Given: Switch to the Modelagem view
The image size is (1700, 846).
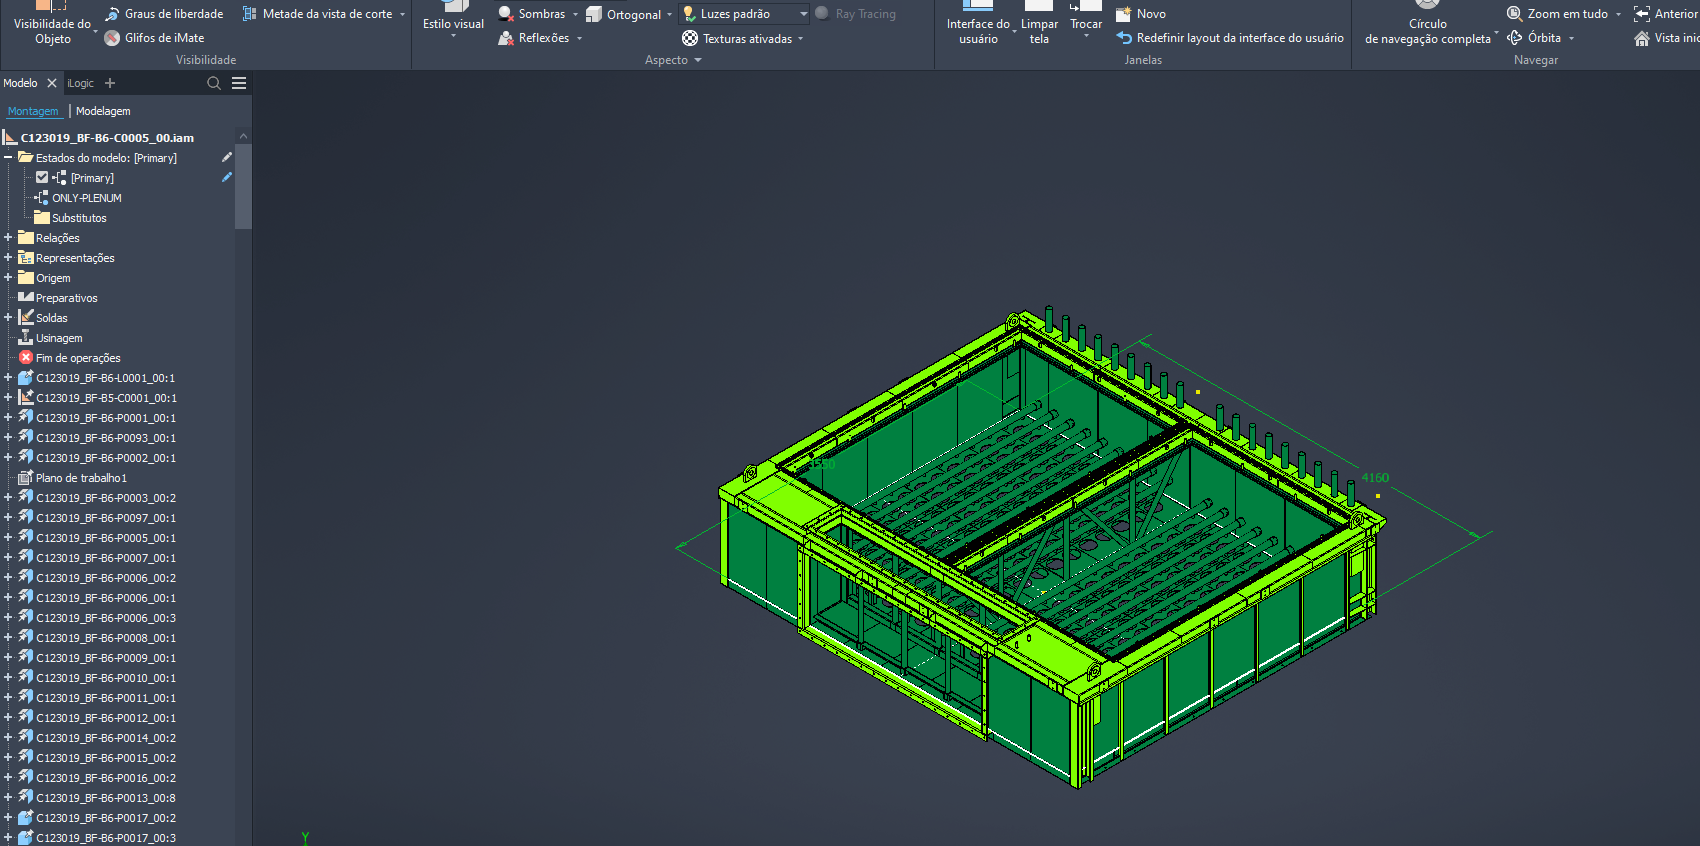Looking at the screenshot, I should pos(103,111).
